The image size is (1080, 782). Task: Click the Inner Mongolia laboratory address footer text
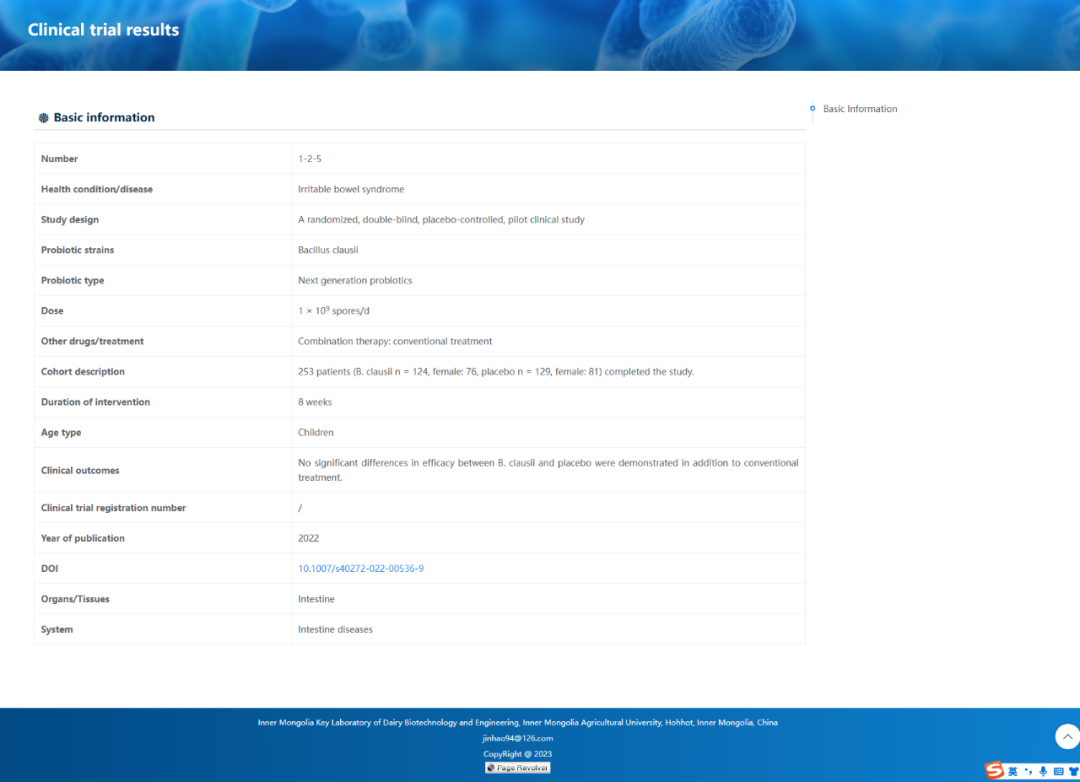point(518,722)
